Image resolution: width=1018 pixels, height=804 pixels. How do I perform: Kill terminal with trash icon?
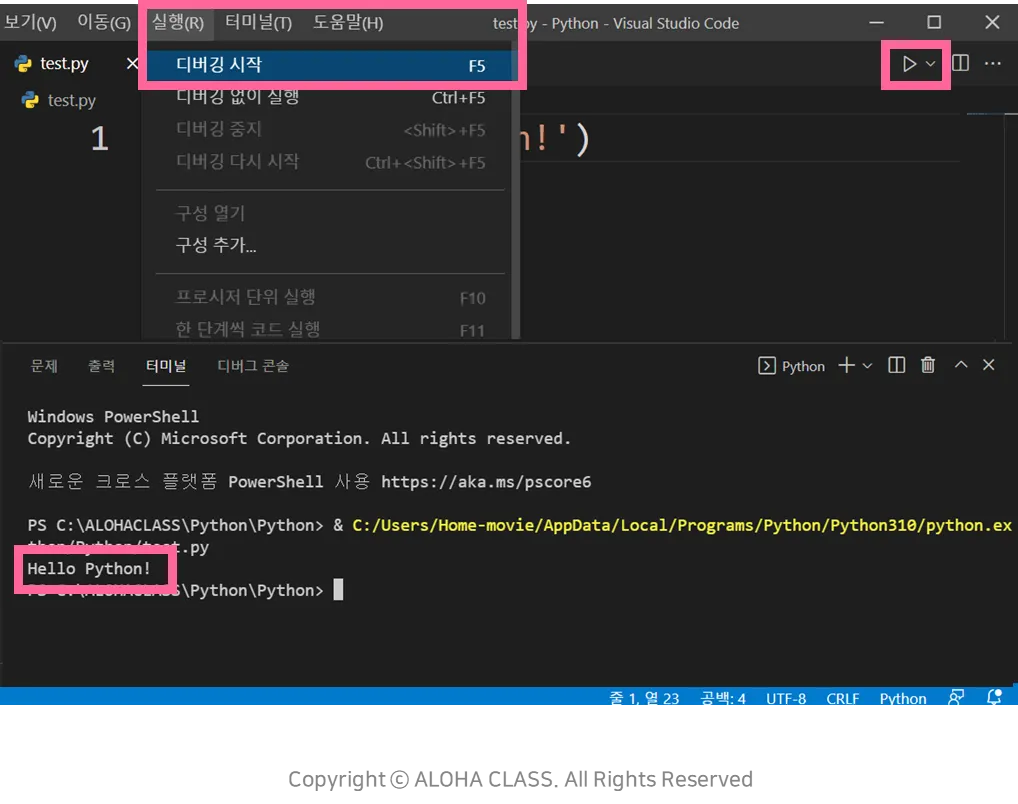[928, 365]
